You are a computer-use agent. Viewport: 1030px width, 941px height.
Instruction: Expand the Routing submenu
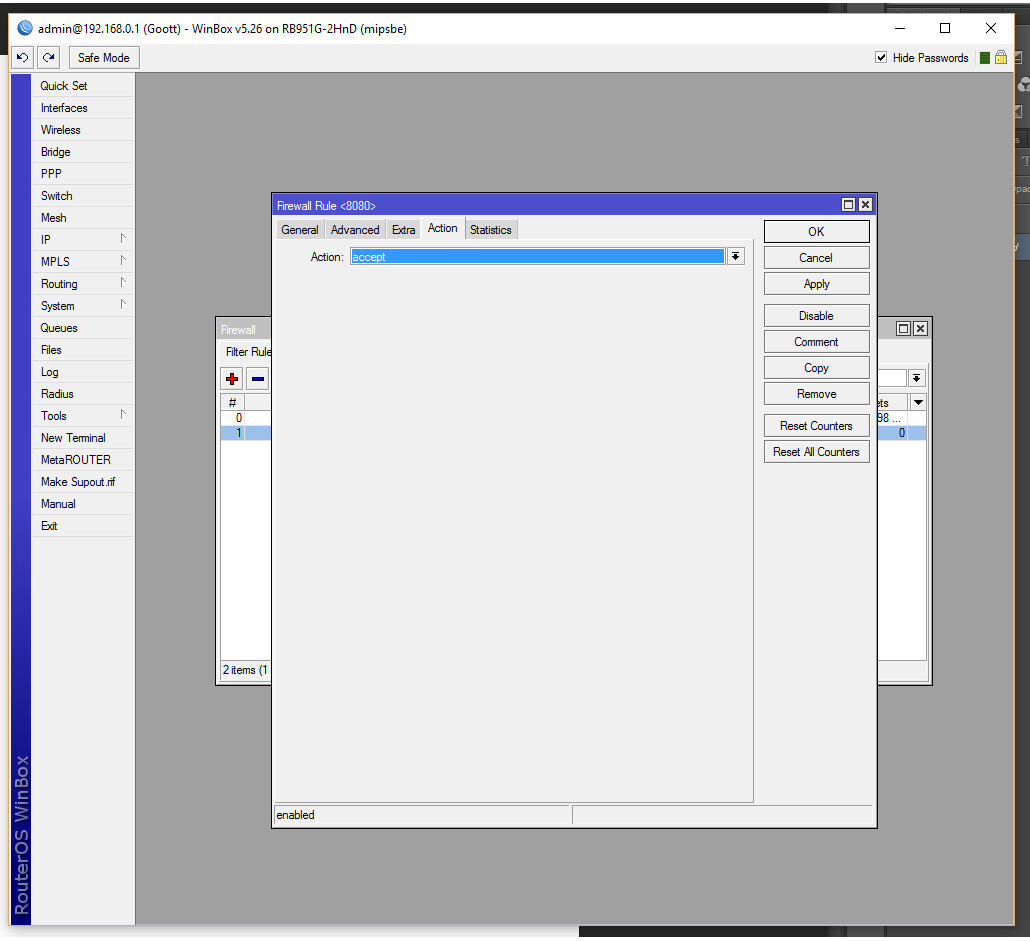coord(83,284)
